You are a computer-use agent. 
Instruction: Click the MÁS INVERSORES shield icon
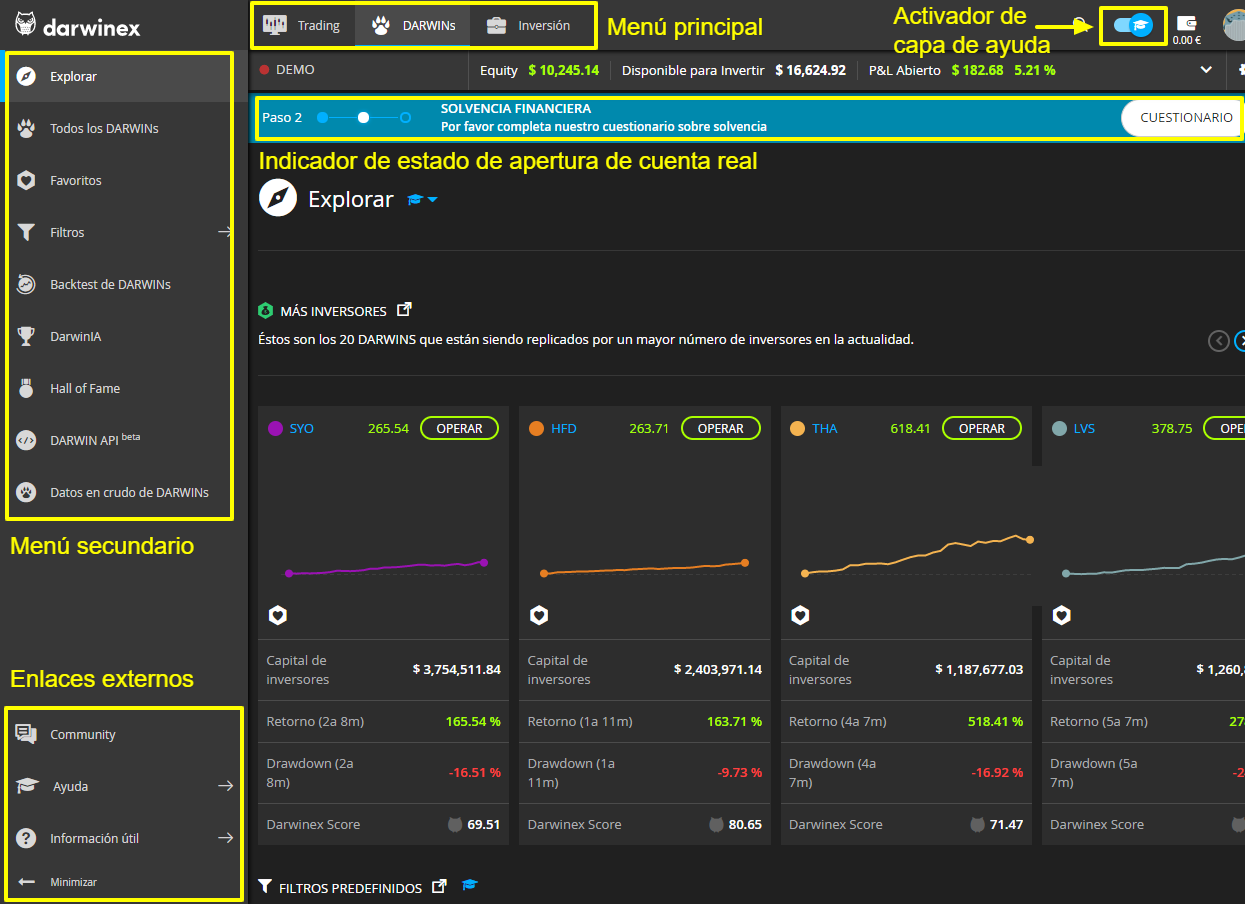[265, 311]
